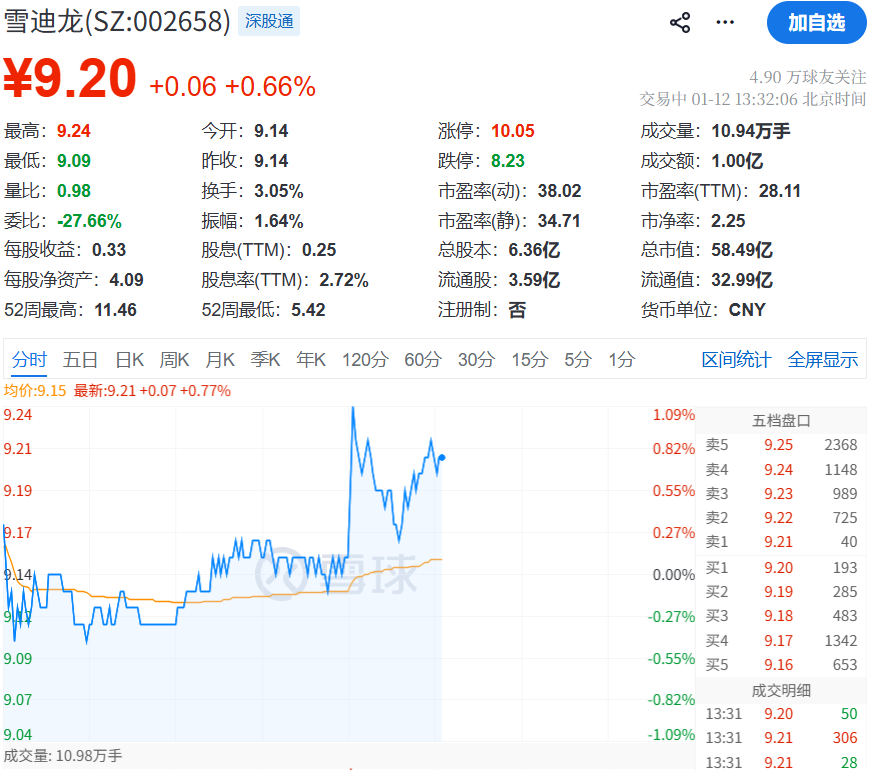This screenshot has width=872, height=770.
Task: Open the three-dot more options menu
Action: (x=725, y=23)
